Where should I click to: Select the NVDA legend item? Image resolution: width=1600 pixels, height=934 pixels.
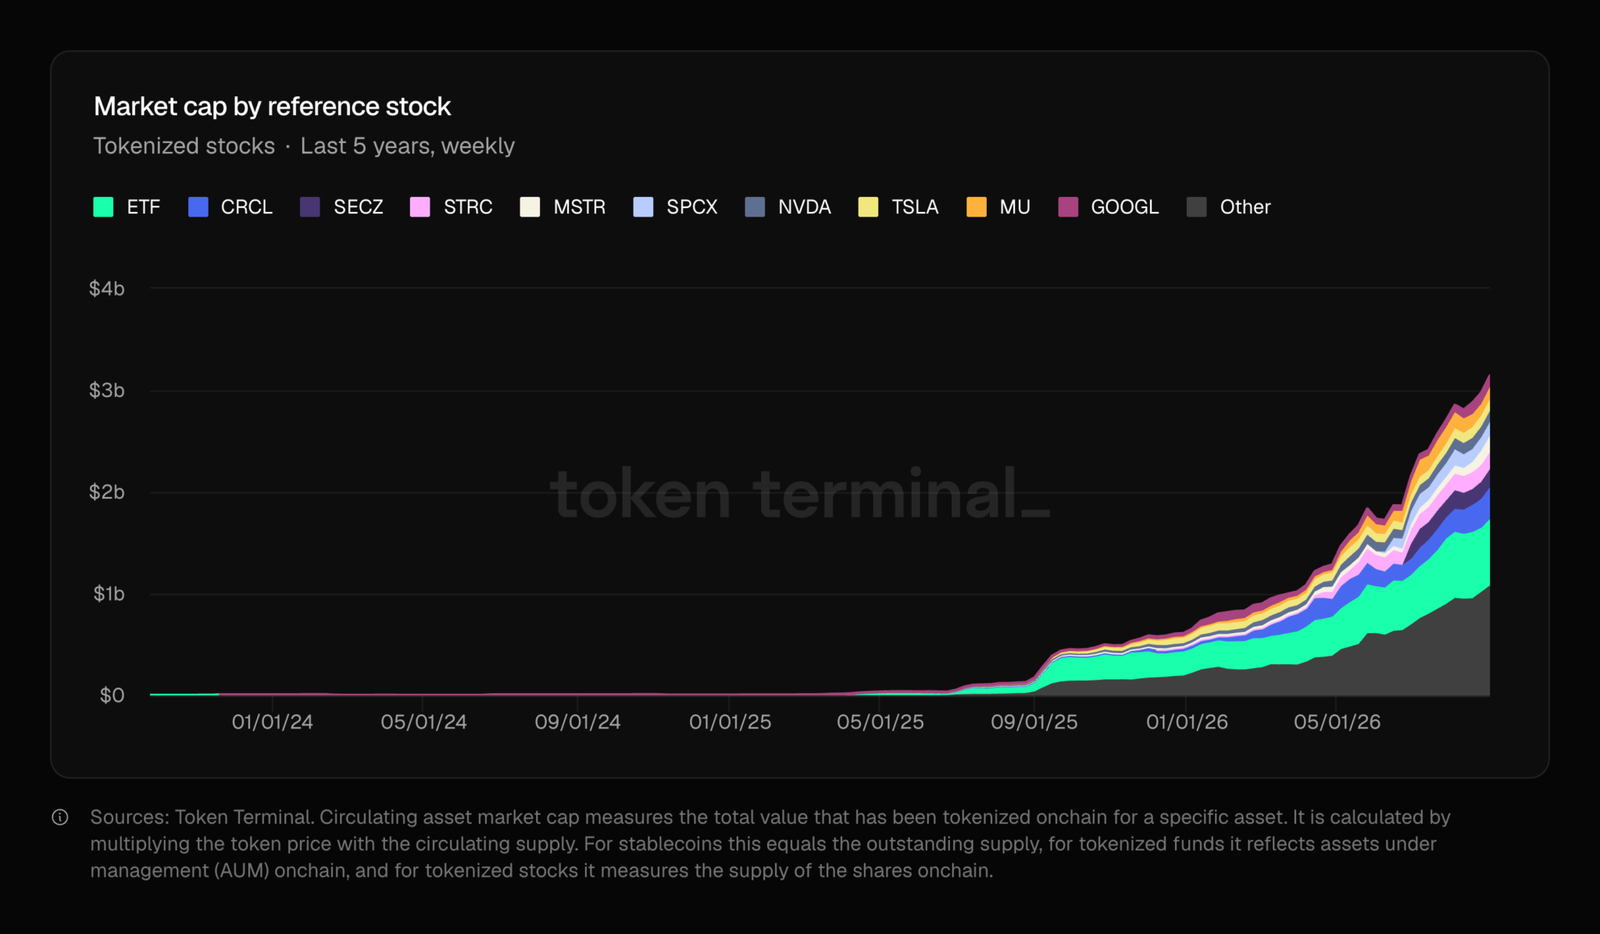tap(788, 207)
